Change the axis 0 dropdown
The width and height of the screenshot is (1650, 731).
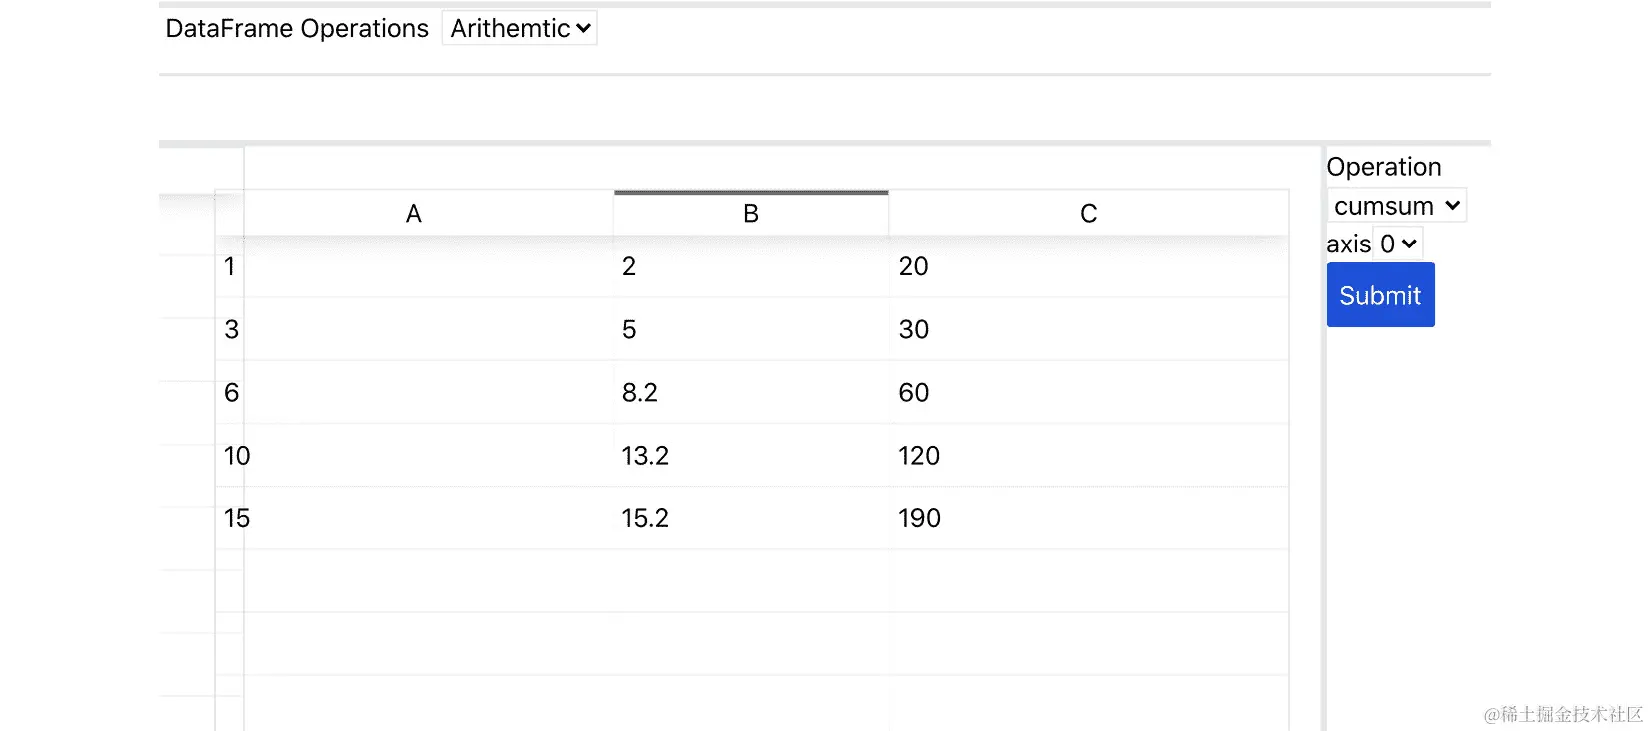click(1398, 243)
